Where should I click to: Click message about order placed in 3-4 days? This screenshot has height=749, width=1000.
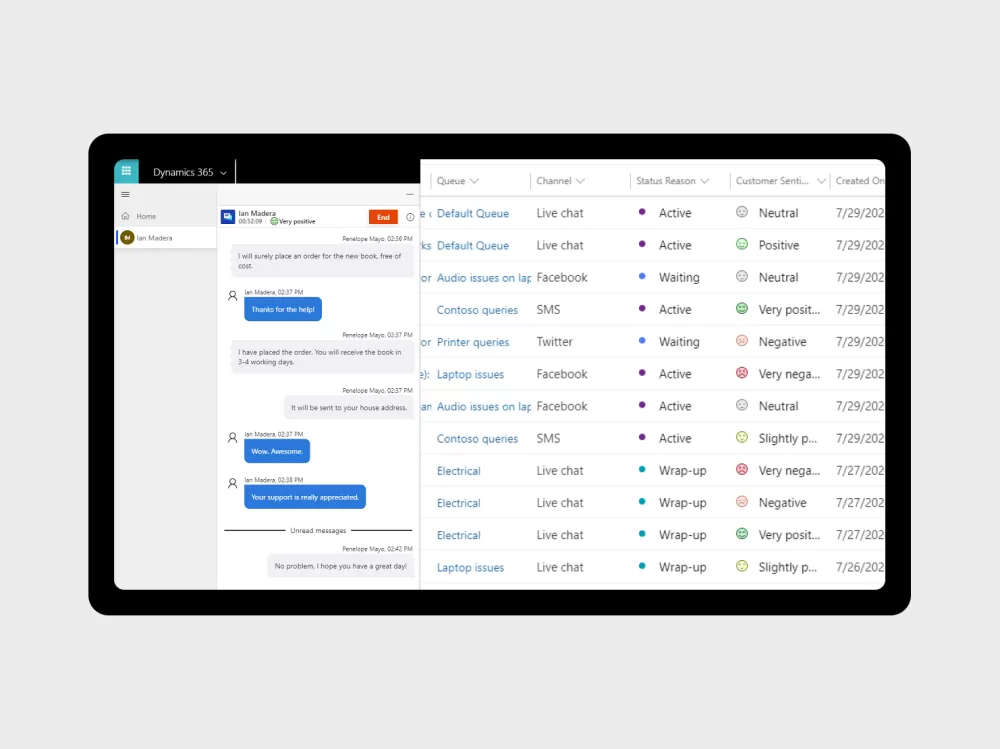point(321,357)
